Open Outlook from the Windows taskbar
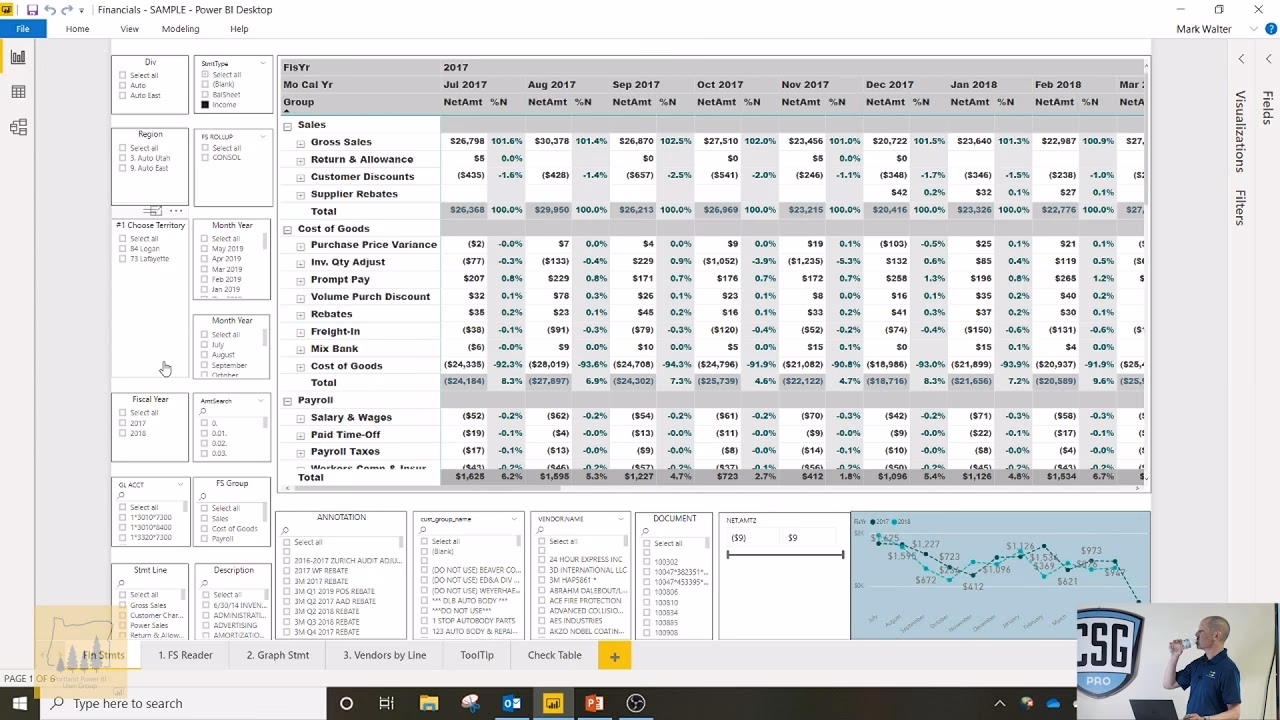The height and width of the screenshot is (720, 1280). pos(511,703)
